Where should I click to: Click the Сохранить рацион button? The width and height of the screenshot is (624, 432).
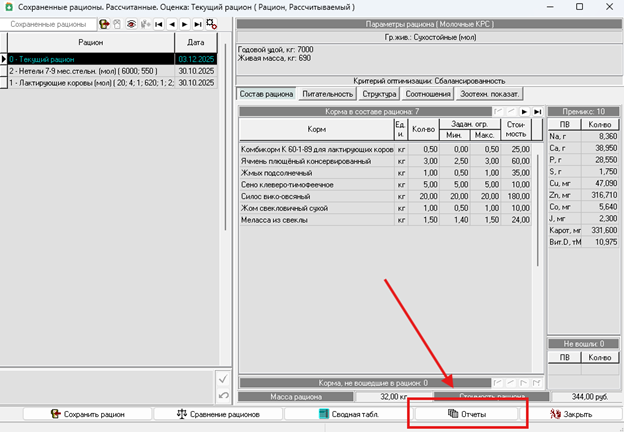point(88,414)
